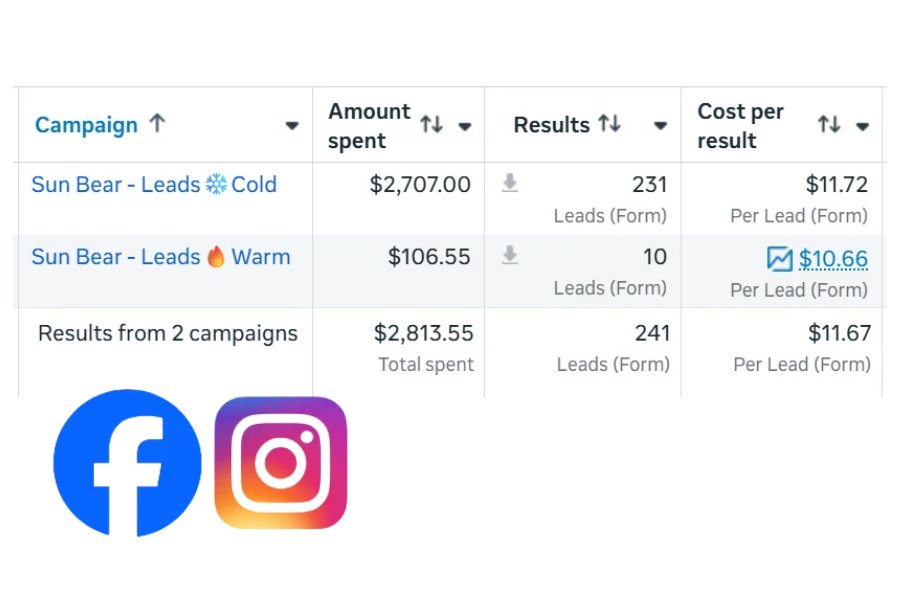Click the Campaign column header
The width and height of the screenshot is (900, 600).
click(86, 125)
